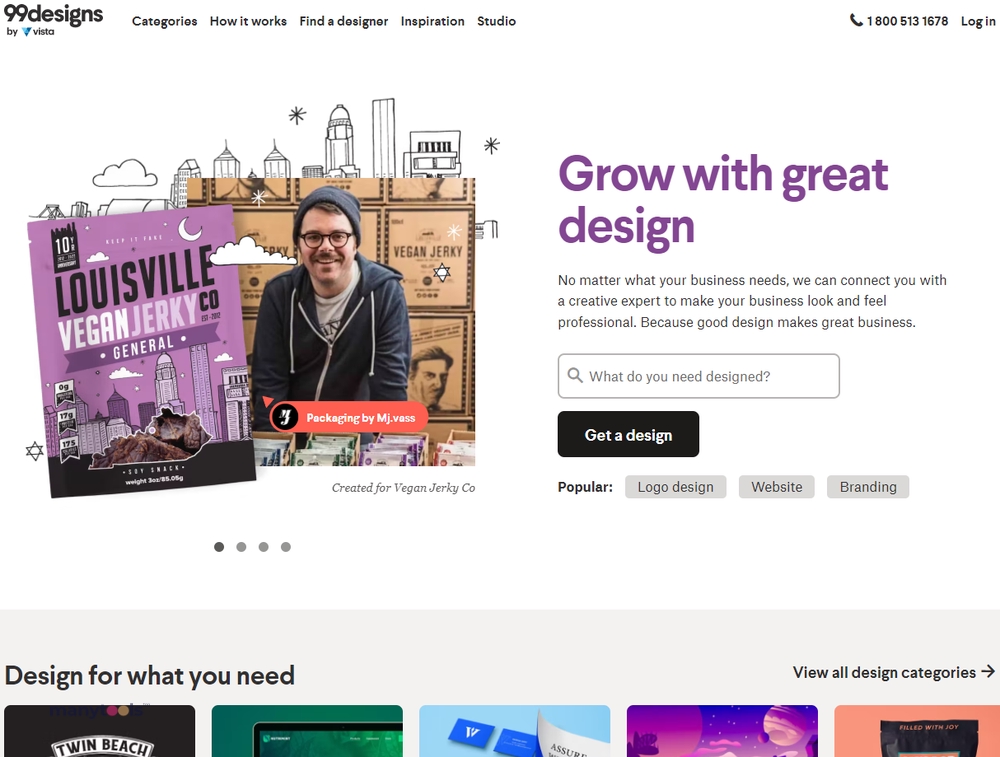Choose the Logo design popular tag
The height and width of the screenshot is (757, 1000).
(x=675, y=487)
